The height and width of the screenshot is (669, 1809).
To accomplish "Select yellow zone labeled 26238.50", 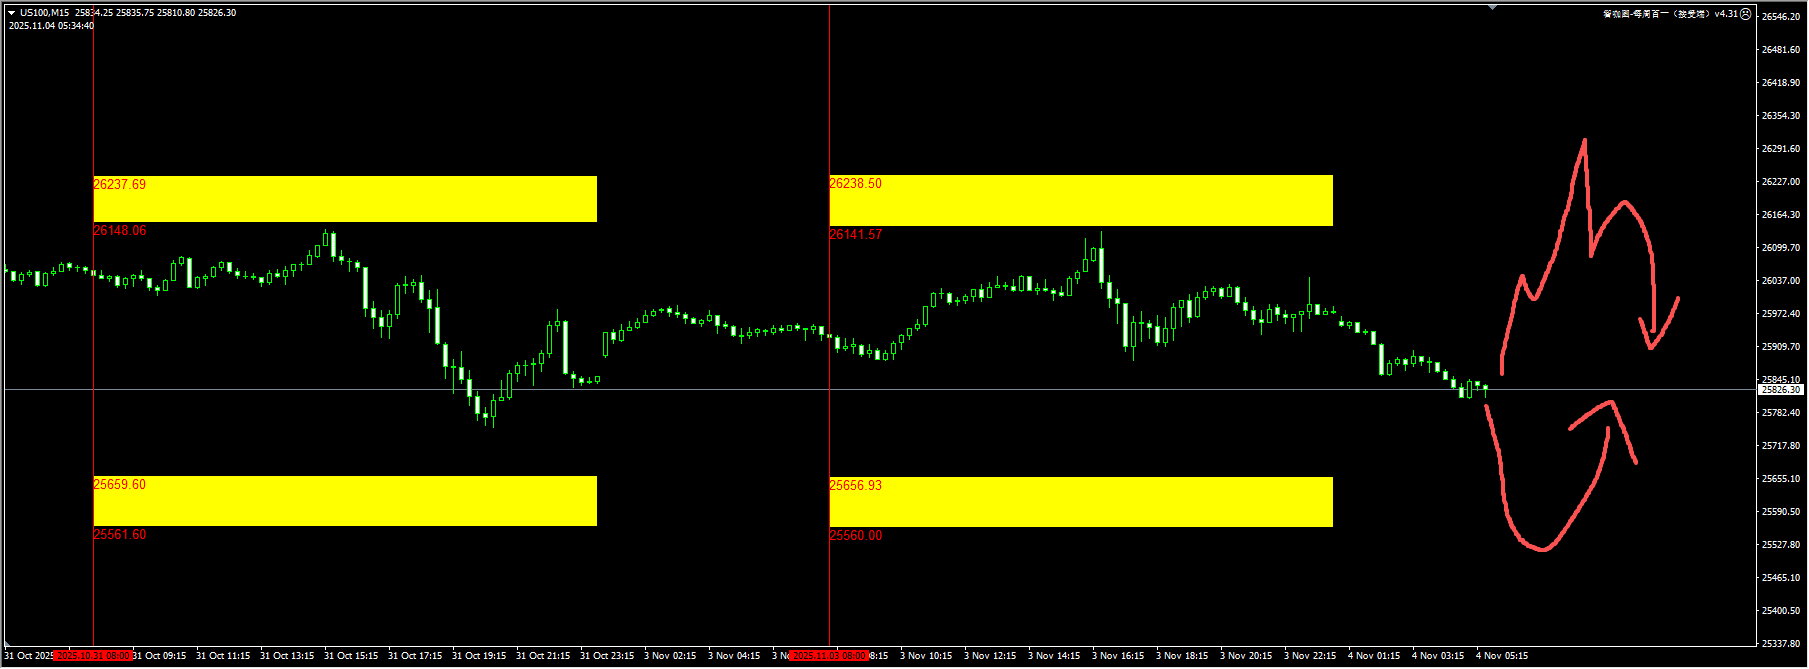I will click(1080, 200).
